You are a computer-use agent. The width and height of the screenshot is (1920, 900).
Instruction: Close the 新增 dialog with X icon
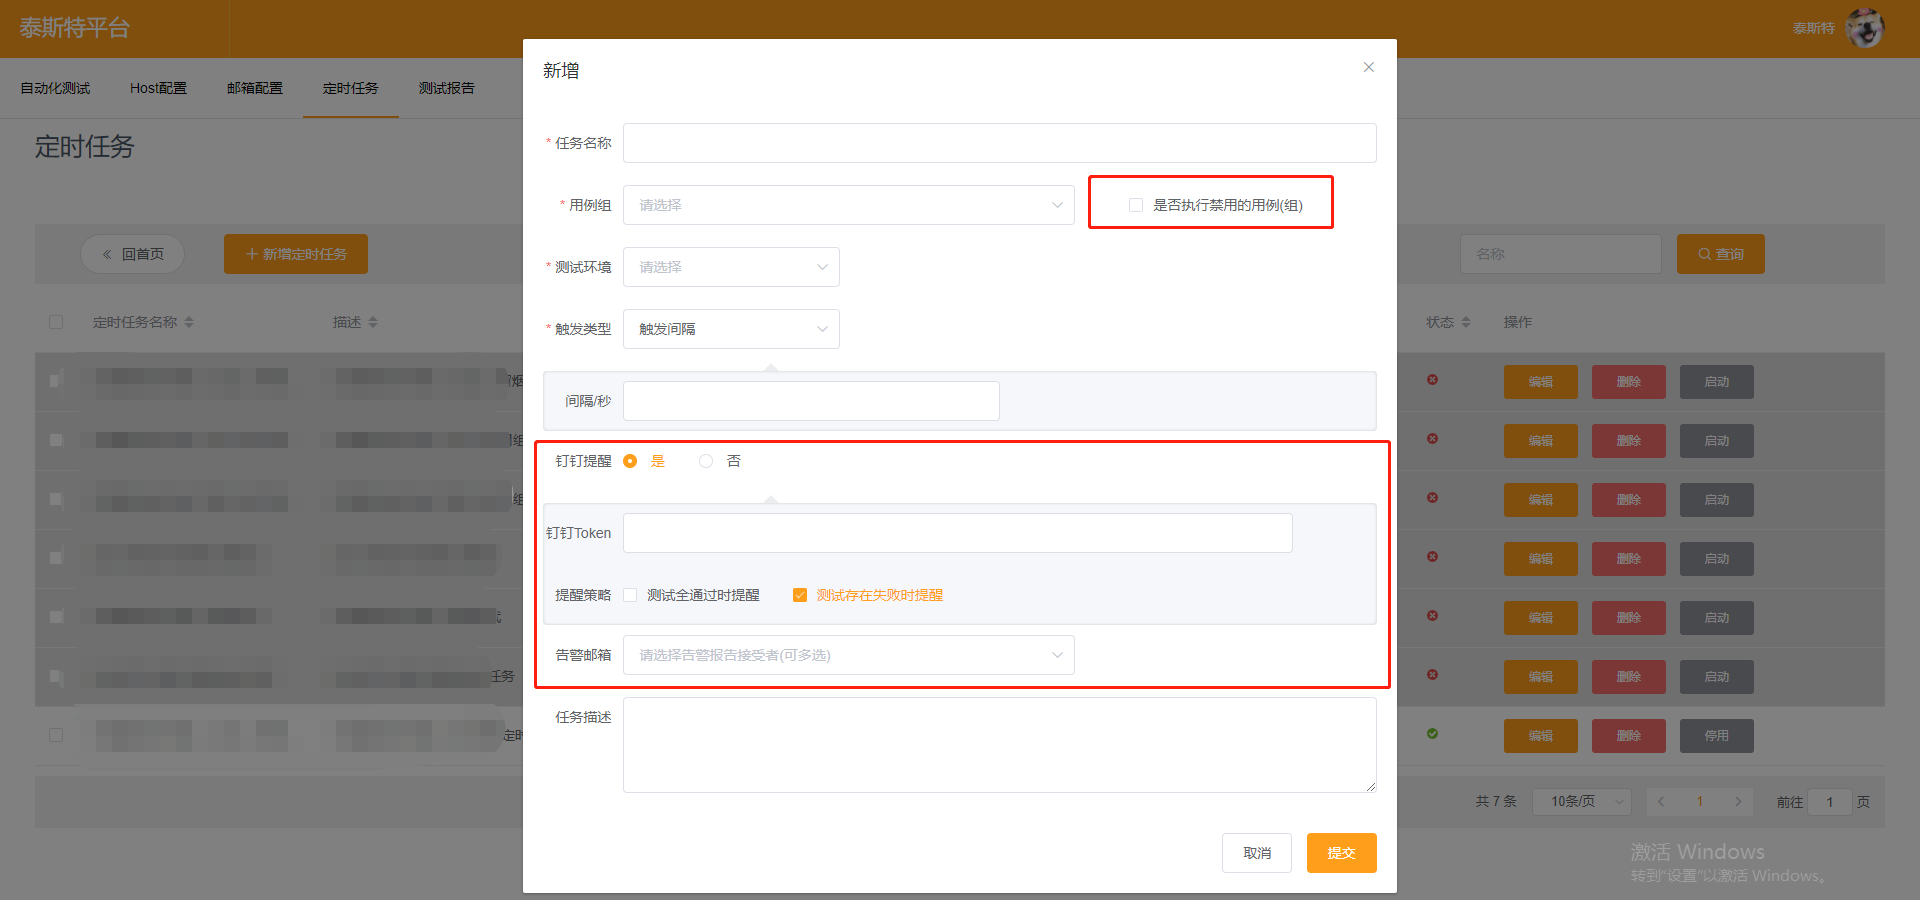tap(1368, 67)
